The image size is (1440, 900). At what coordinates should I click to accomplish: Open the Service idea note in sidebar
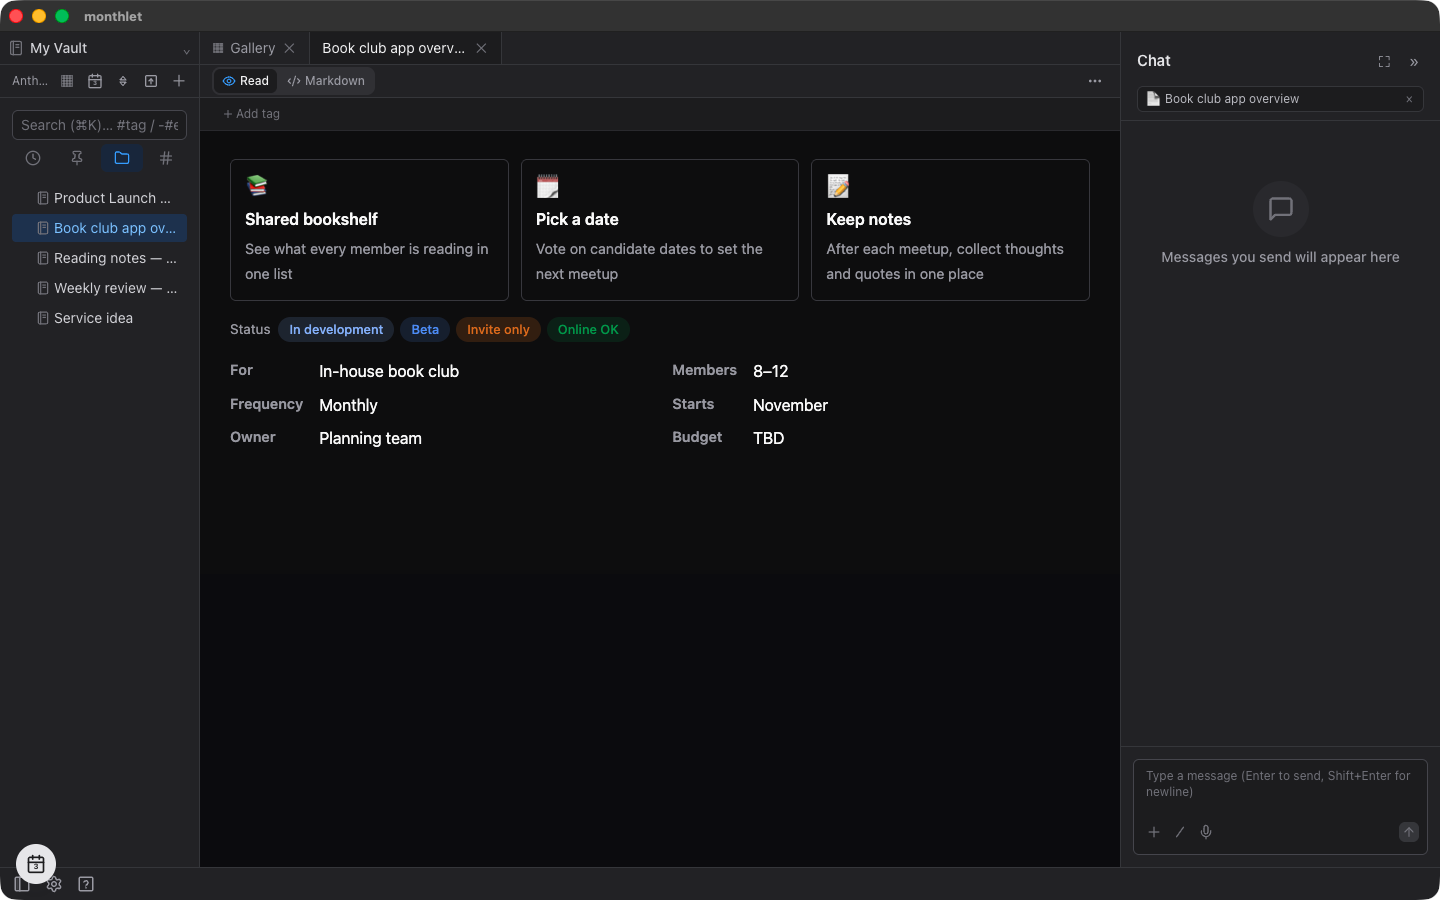click(x=100, y=318)
